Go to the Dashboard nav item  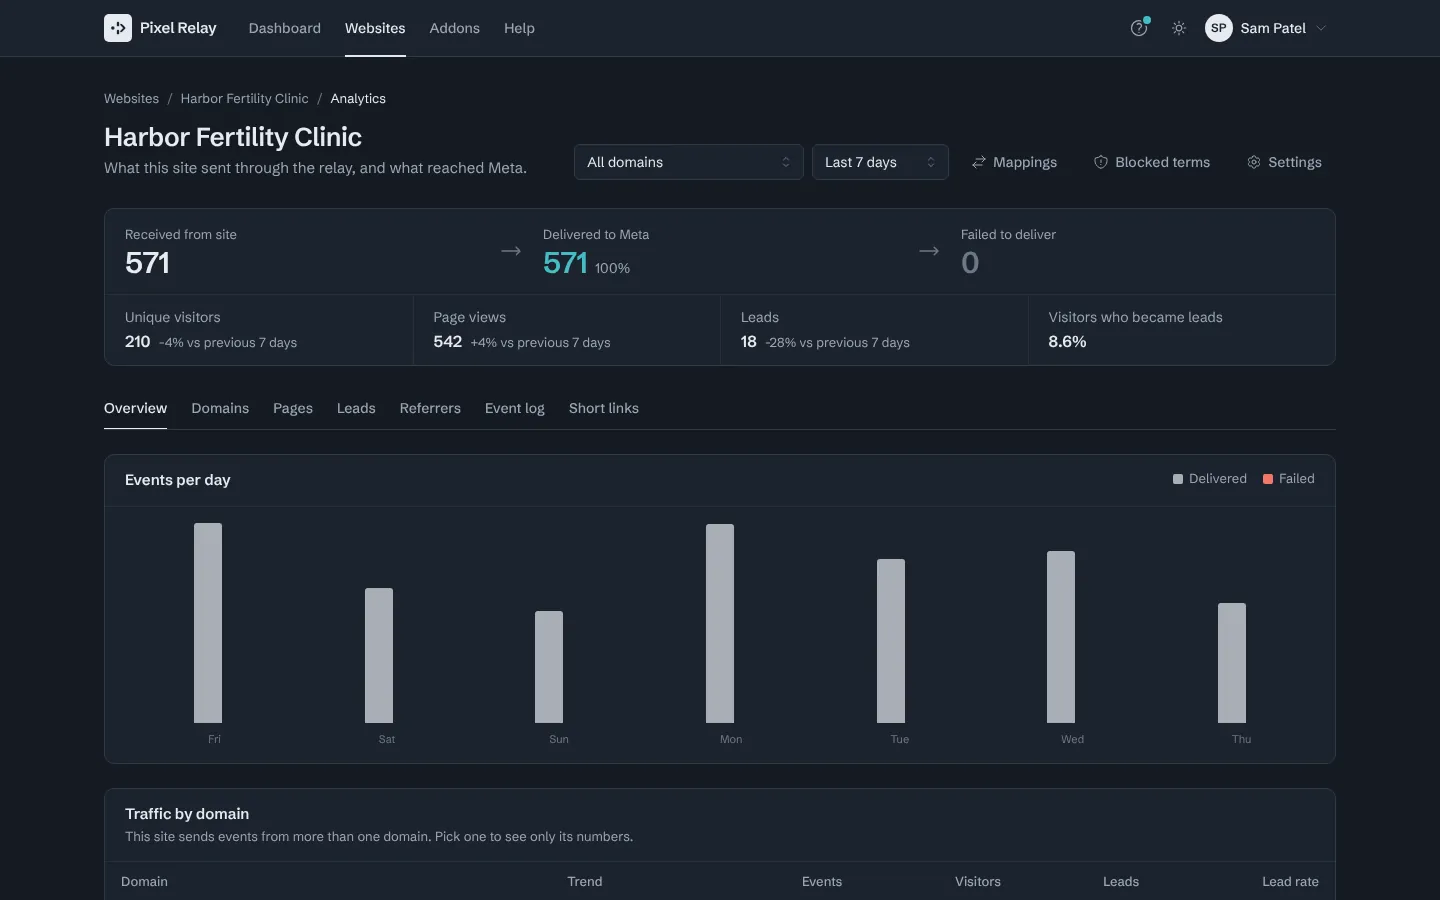[x=285, y=28]
